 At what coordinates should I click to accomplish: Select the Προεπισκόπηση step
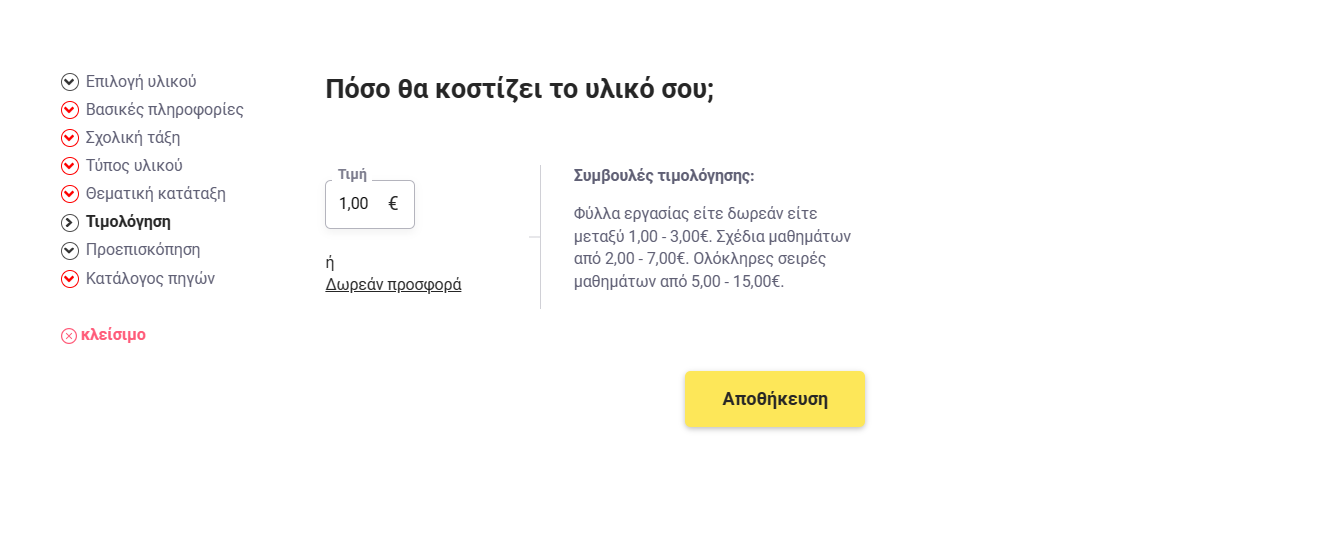(143, 250)
